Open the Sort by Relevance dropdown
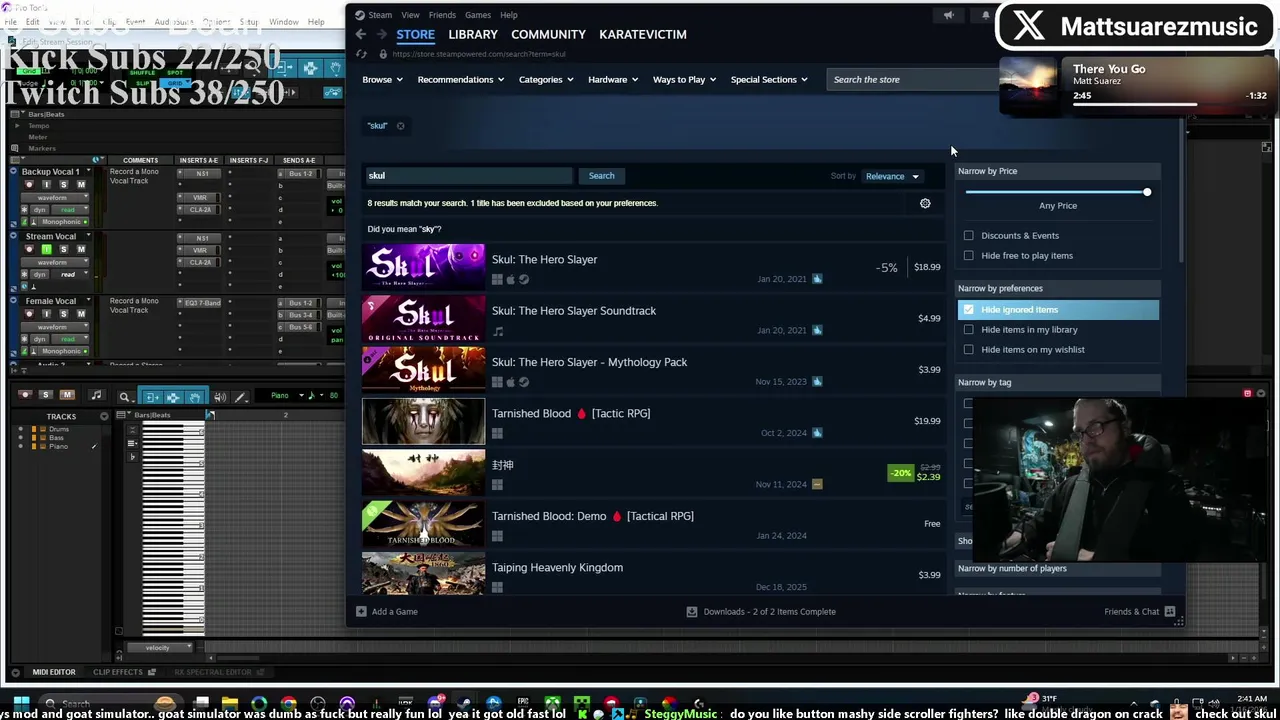The height and width of the screenshot is (720, 1280). point(892,177)
